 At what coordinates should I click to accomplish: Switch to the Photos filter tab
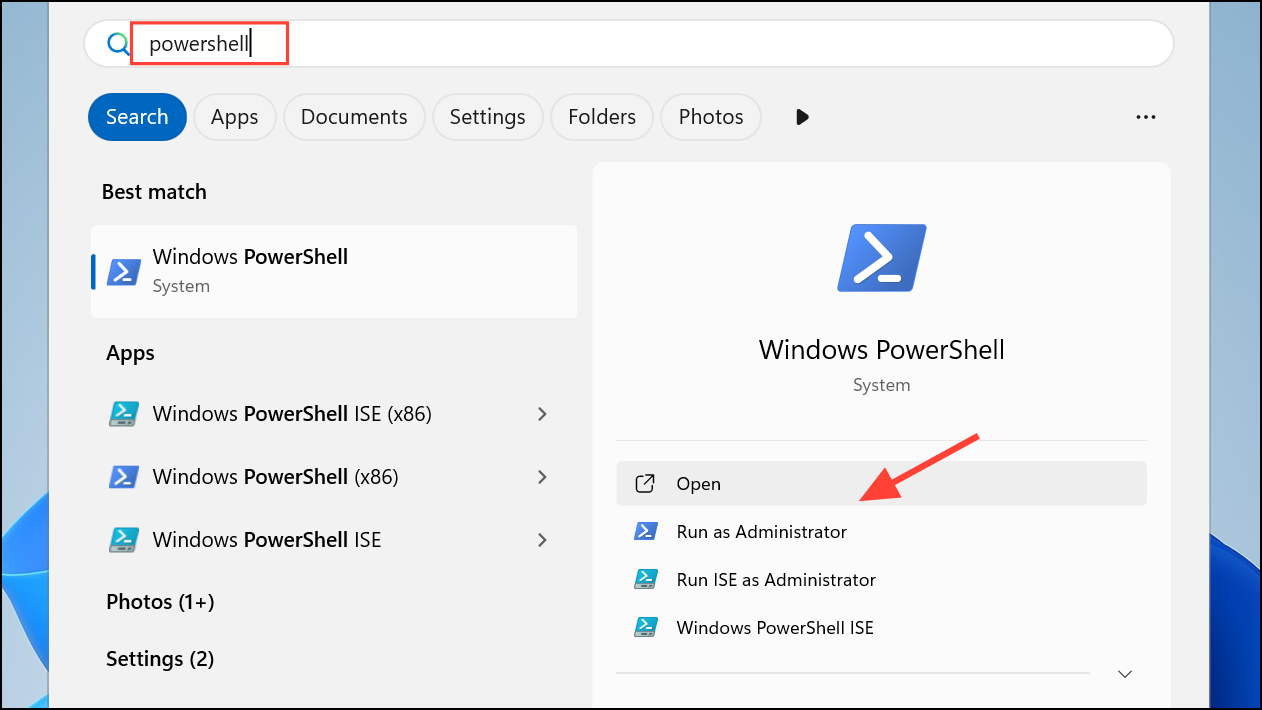pos(711,117)
